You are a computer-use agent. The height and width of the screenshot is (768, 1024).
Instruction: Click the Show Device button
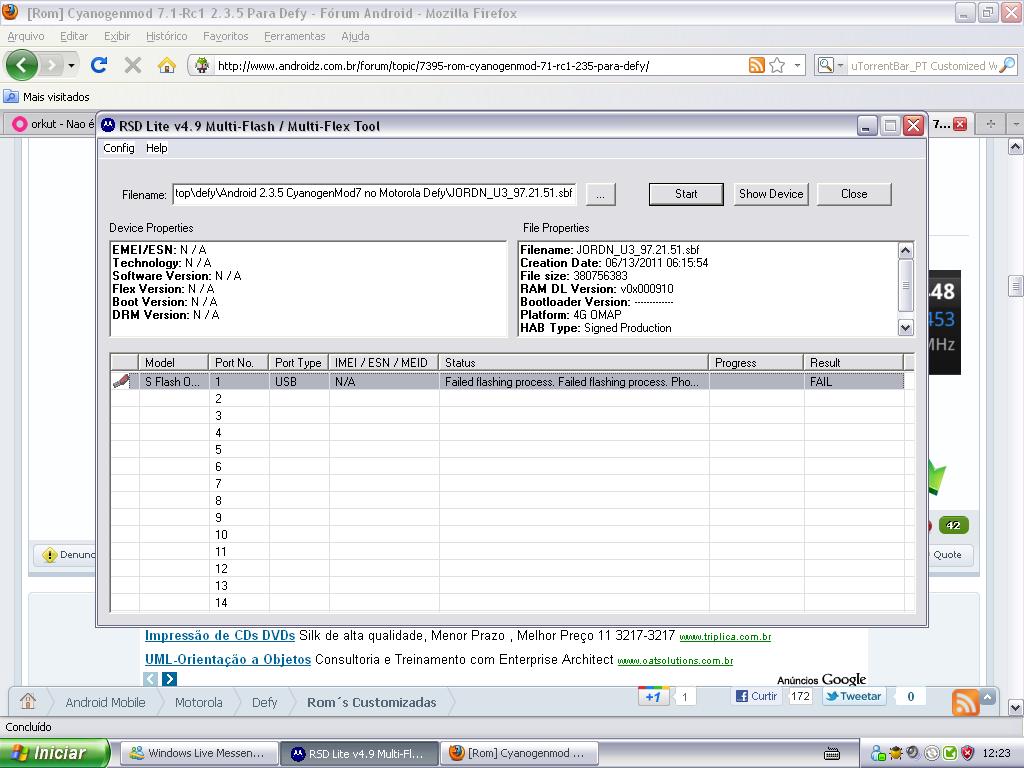point(771,194)
